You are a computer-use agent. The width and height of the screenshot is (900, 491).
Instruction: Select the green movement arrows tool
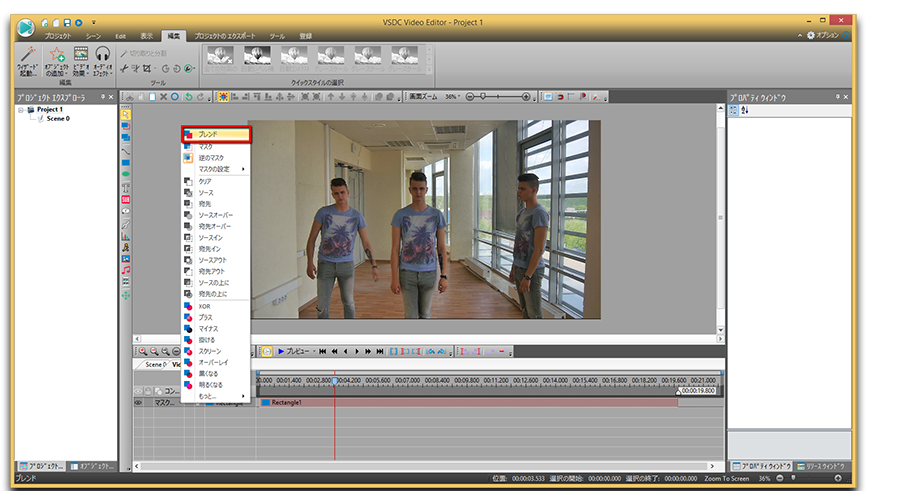(x=125, y=295)
